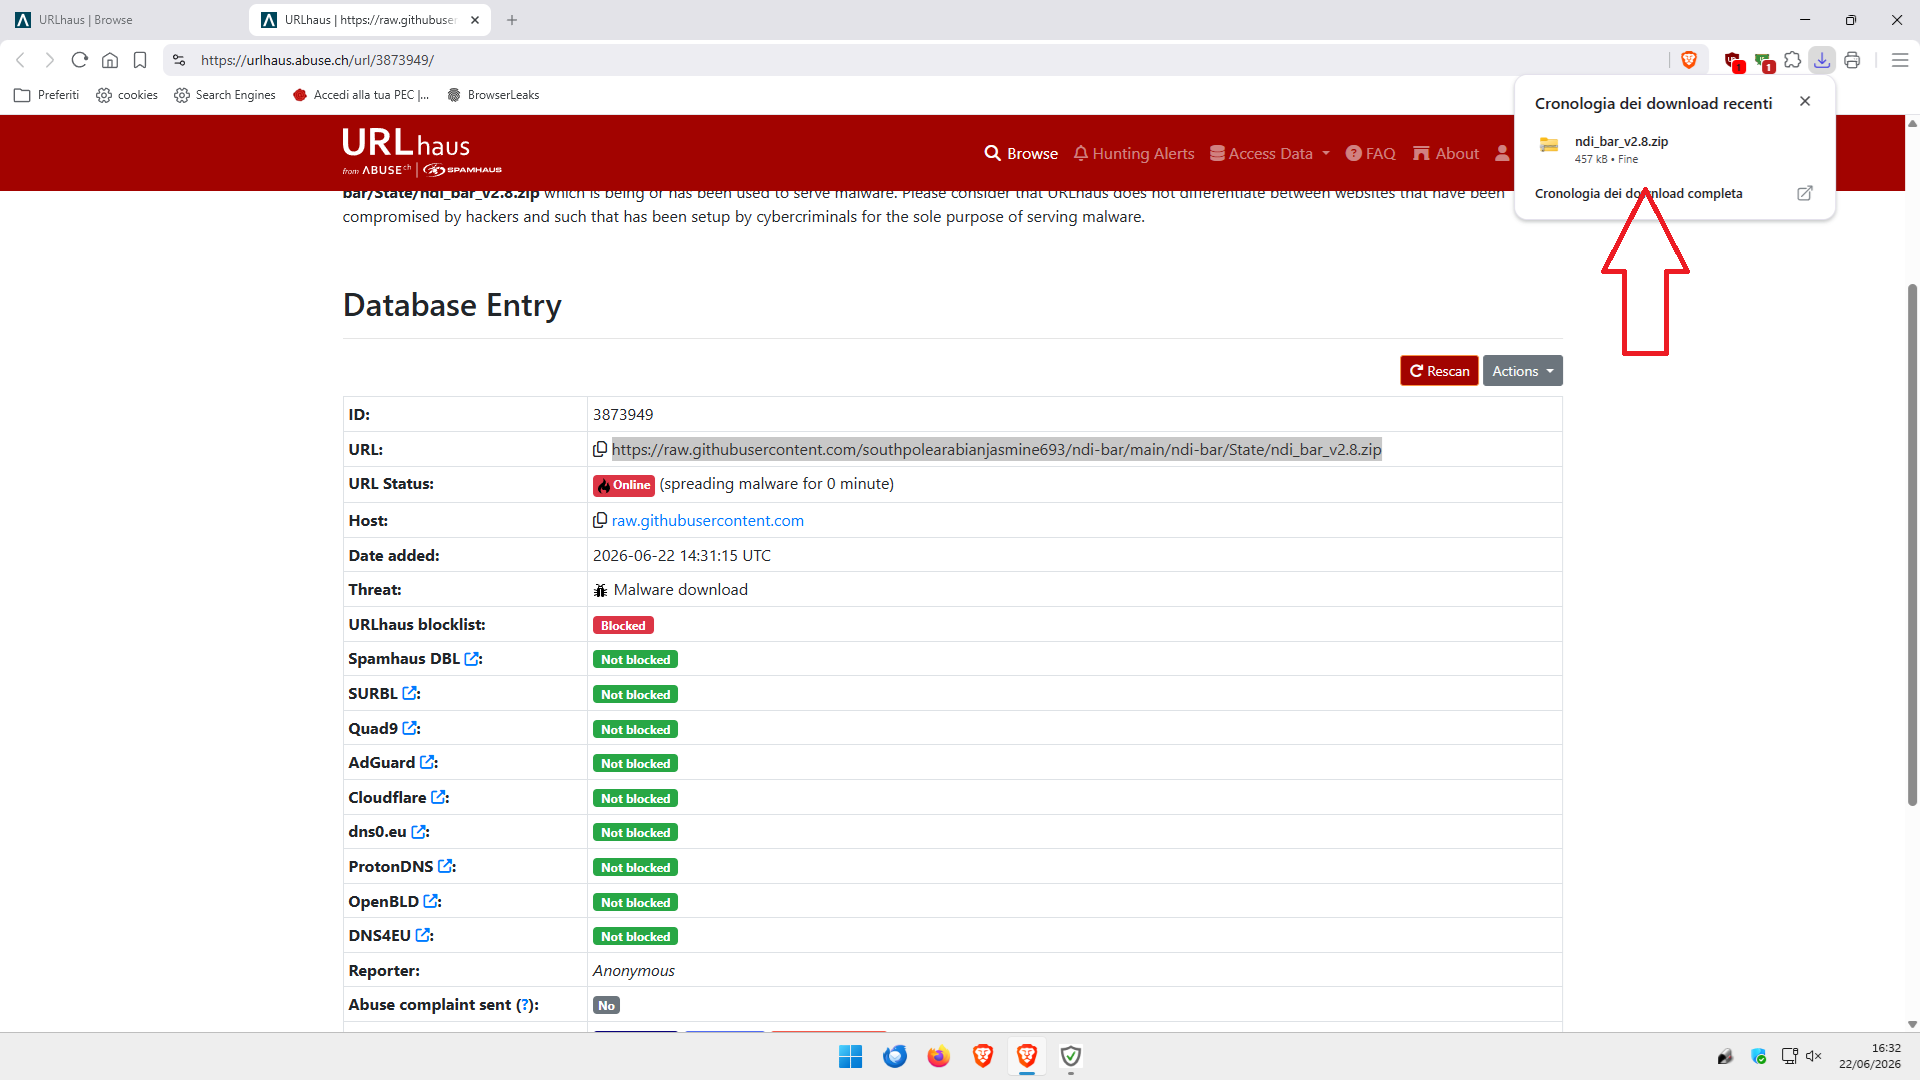Click the Print toolbar icon
Screen dimensions: 1920x1080
[x=1852, y=60]
